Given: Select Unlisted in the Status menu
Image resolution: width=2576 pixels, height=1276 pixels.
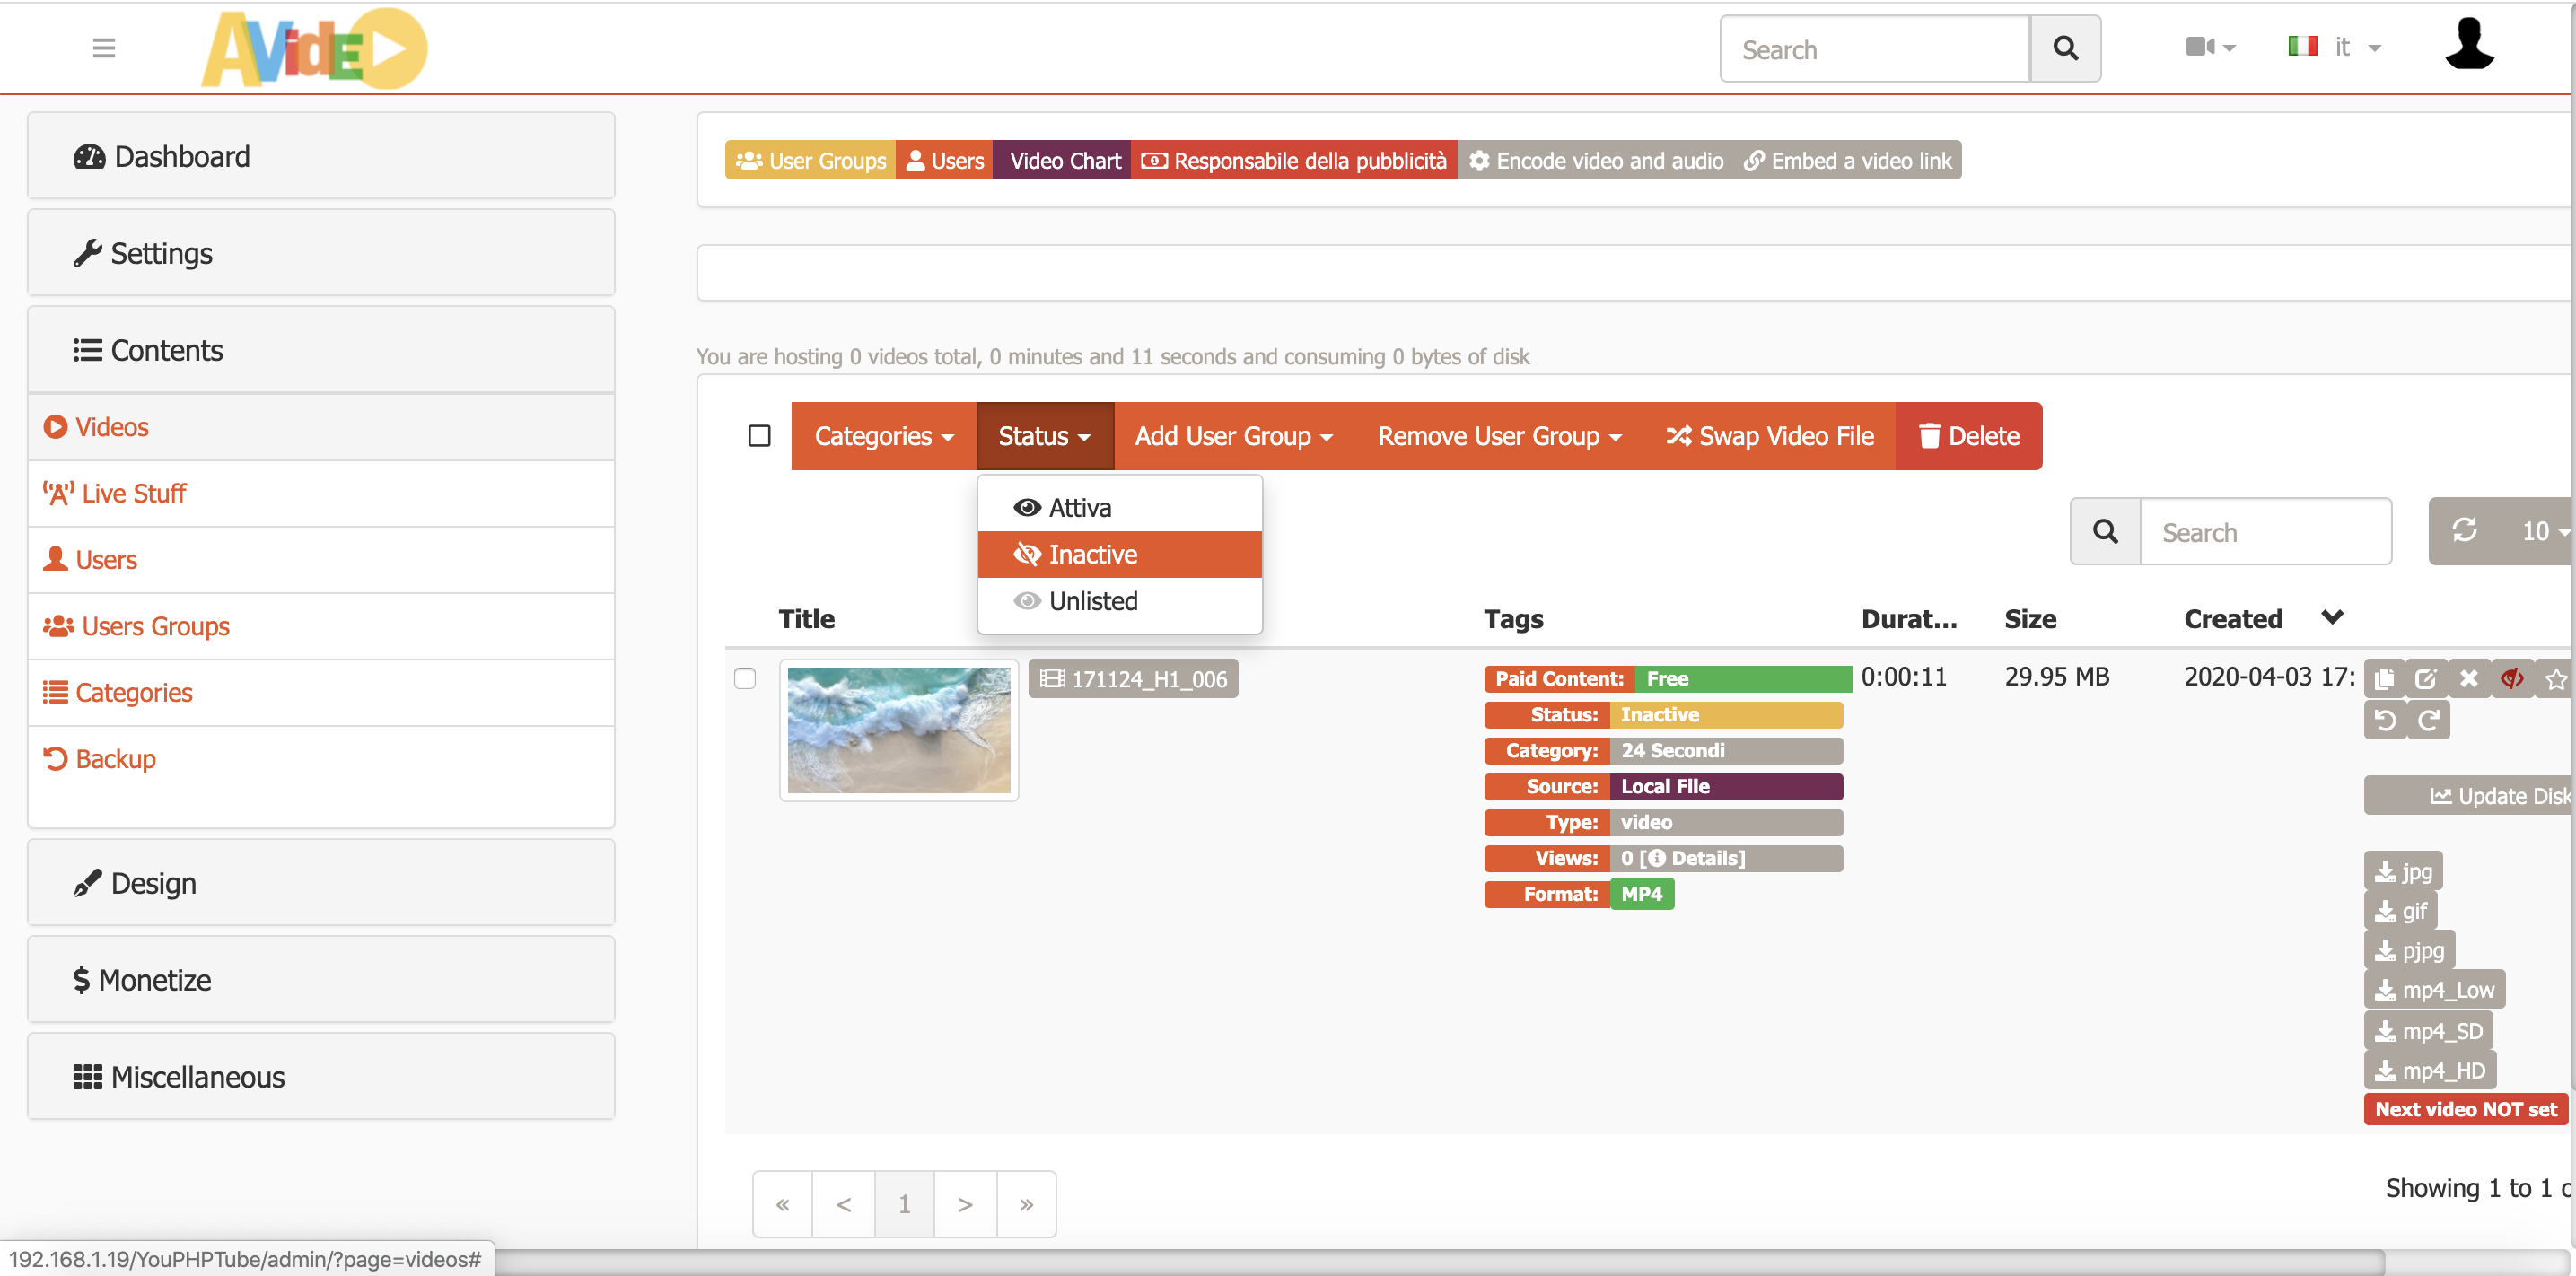Looking at the screenshot, I should coord(1120,601).
